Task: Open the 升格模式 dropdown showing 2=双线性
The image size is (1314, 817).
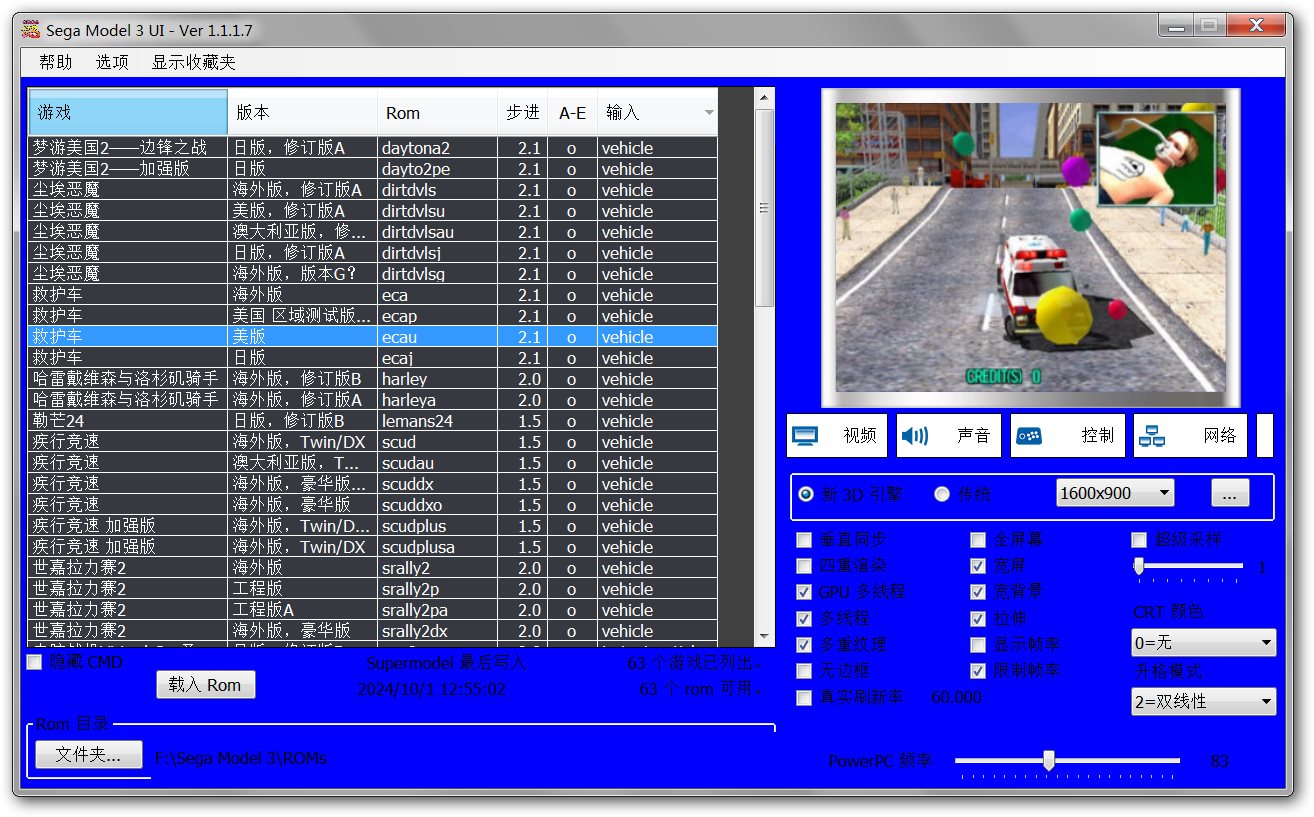Action: (x=1203, y=702)
